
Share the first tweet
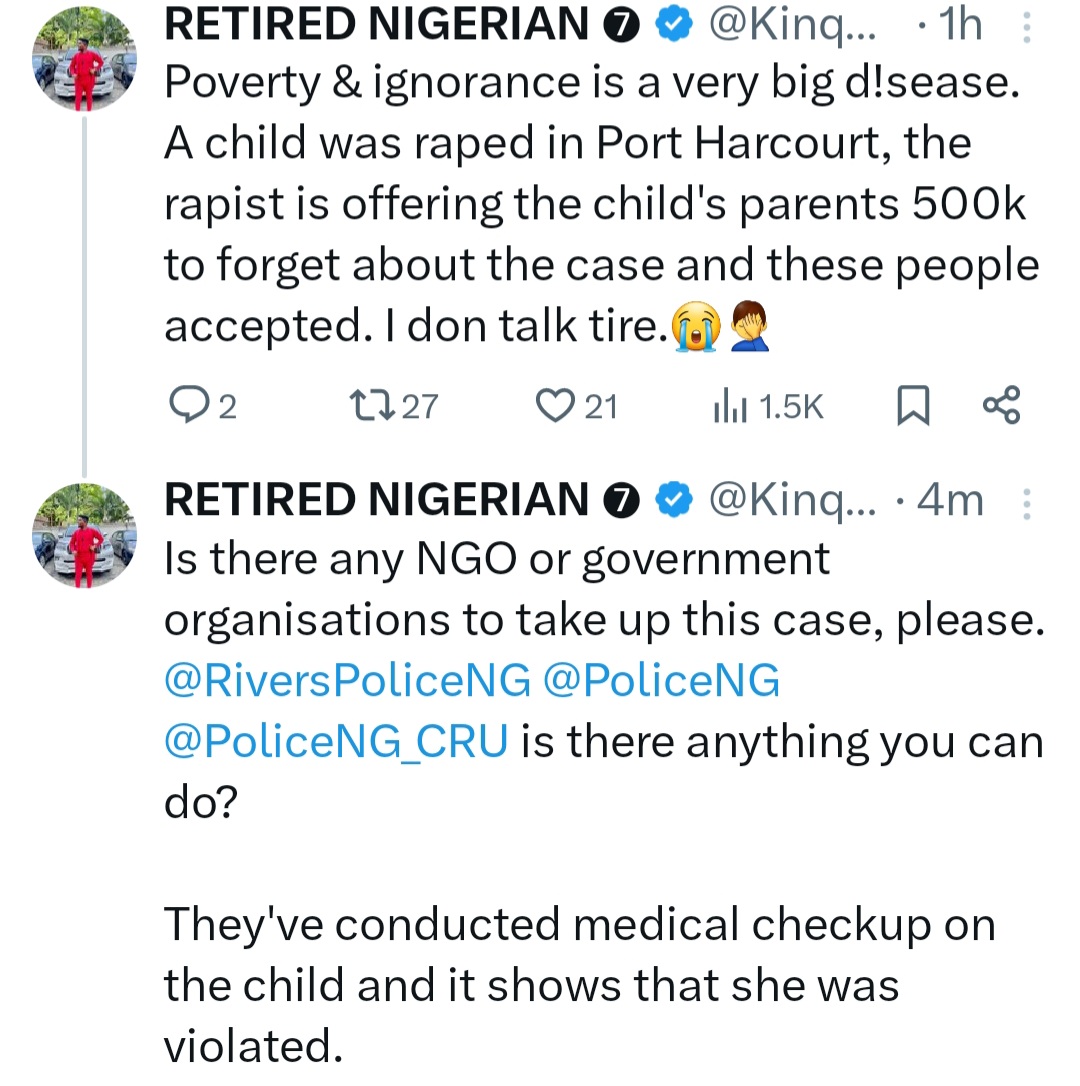click(x=1001, y=406)
